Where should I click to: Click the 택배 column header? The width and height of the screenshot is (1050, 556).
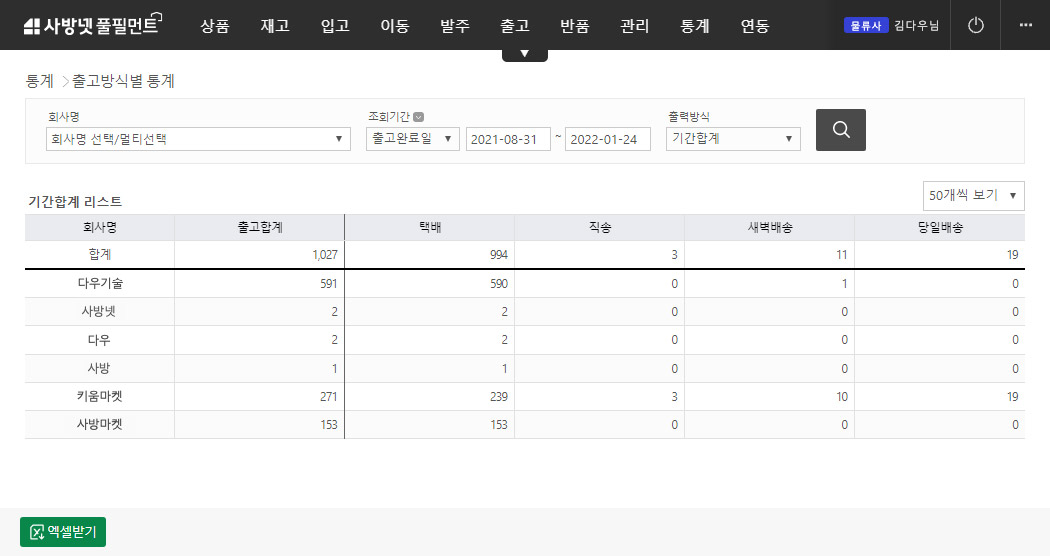[430, 228]
